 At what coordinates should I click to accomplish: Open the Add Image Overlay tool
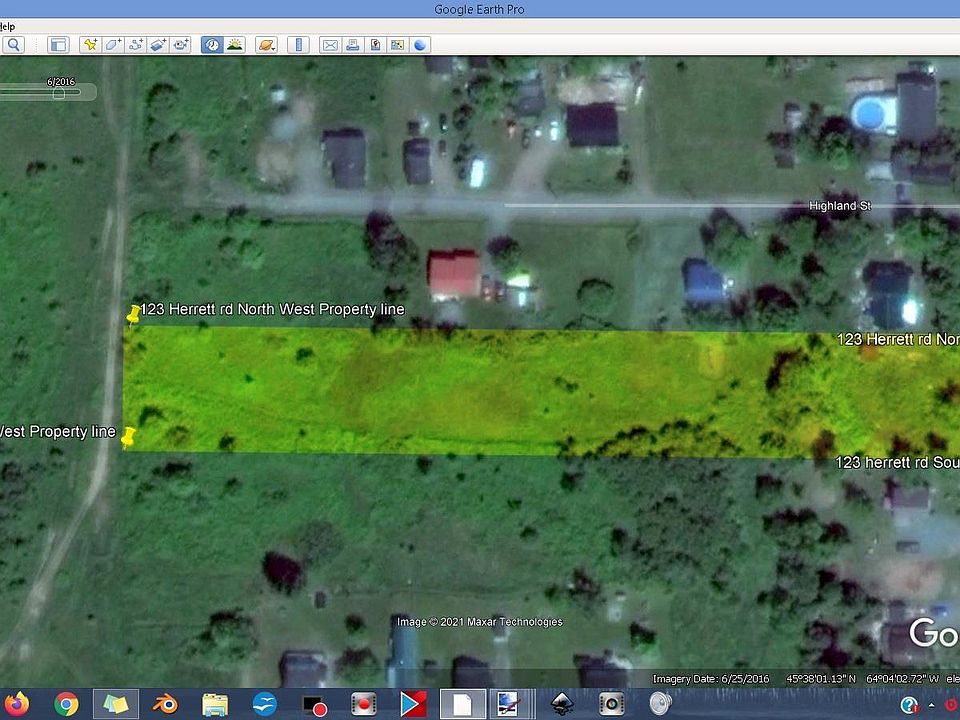click(157, 44)
